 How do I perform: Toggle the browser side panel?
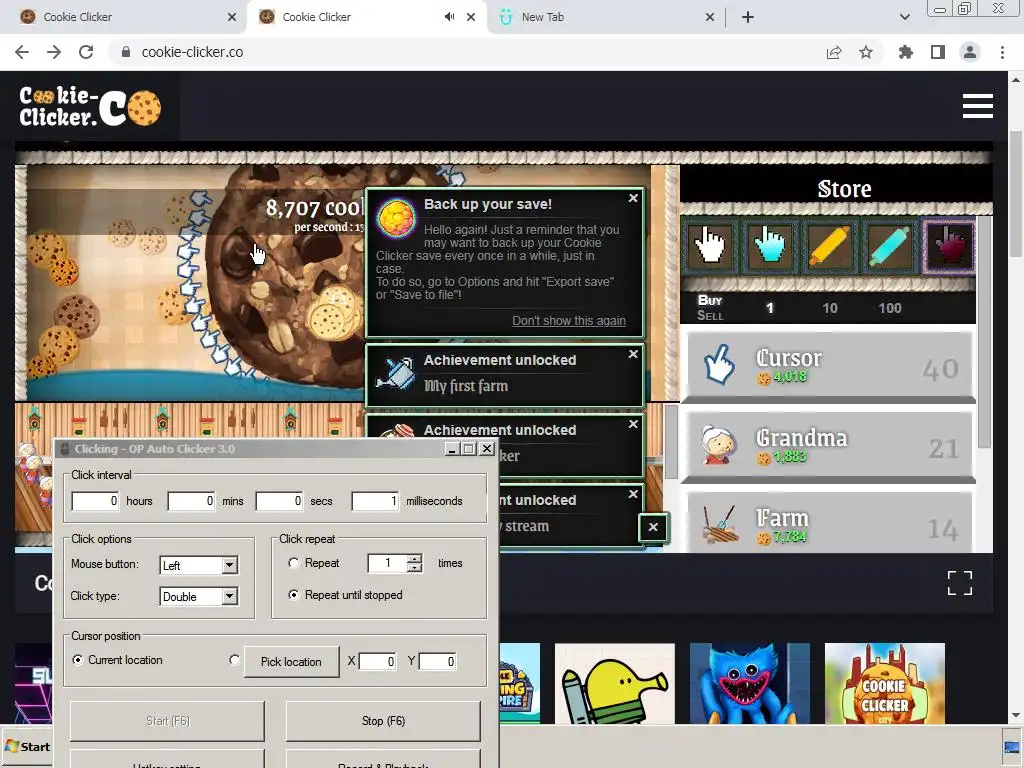[x=938, y=52]
